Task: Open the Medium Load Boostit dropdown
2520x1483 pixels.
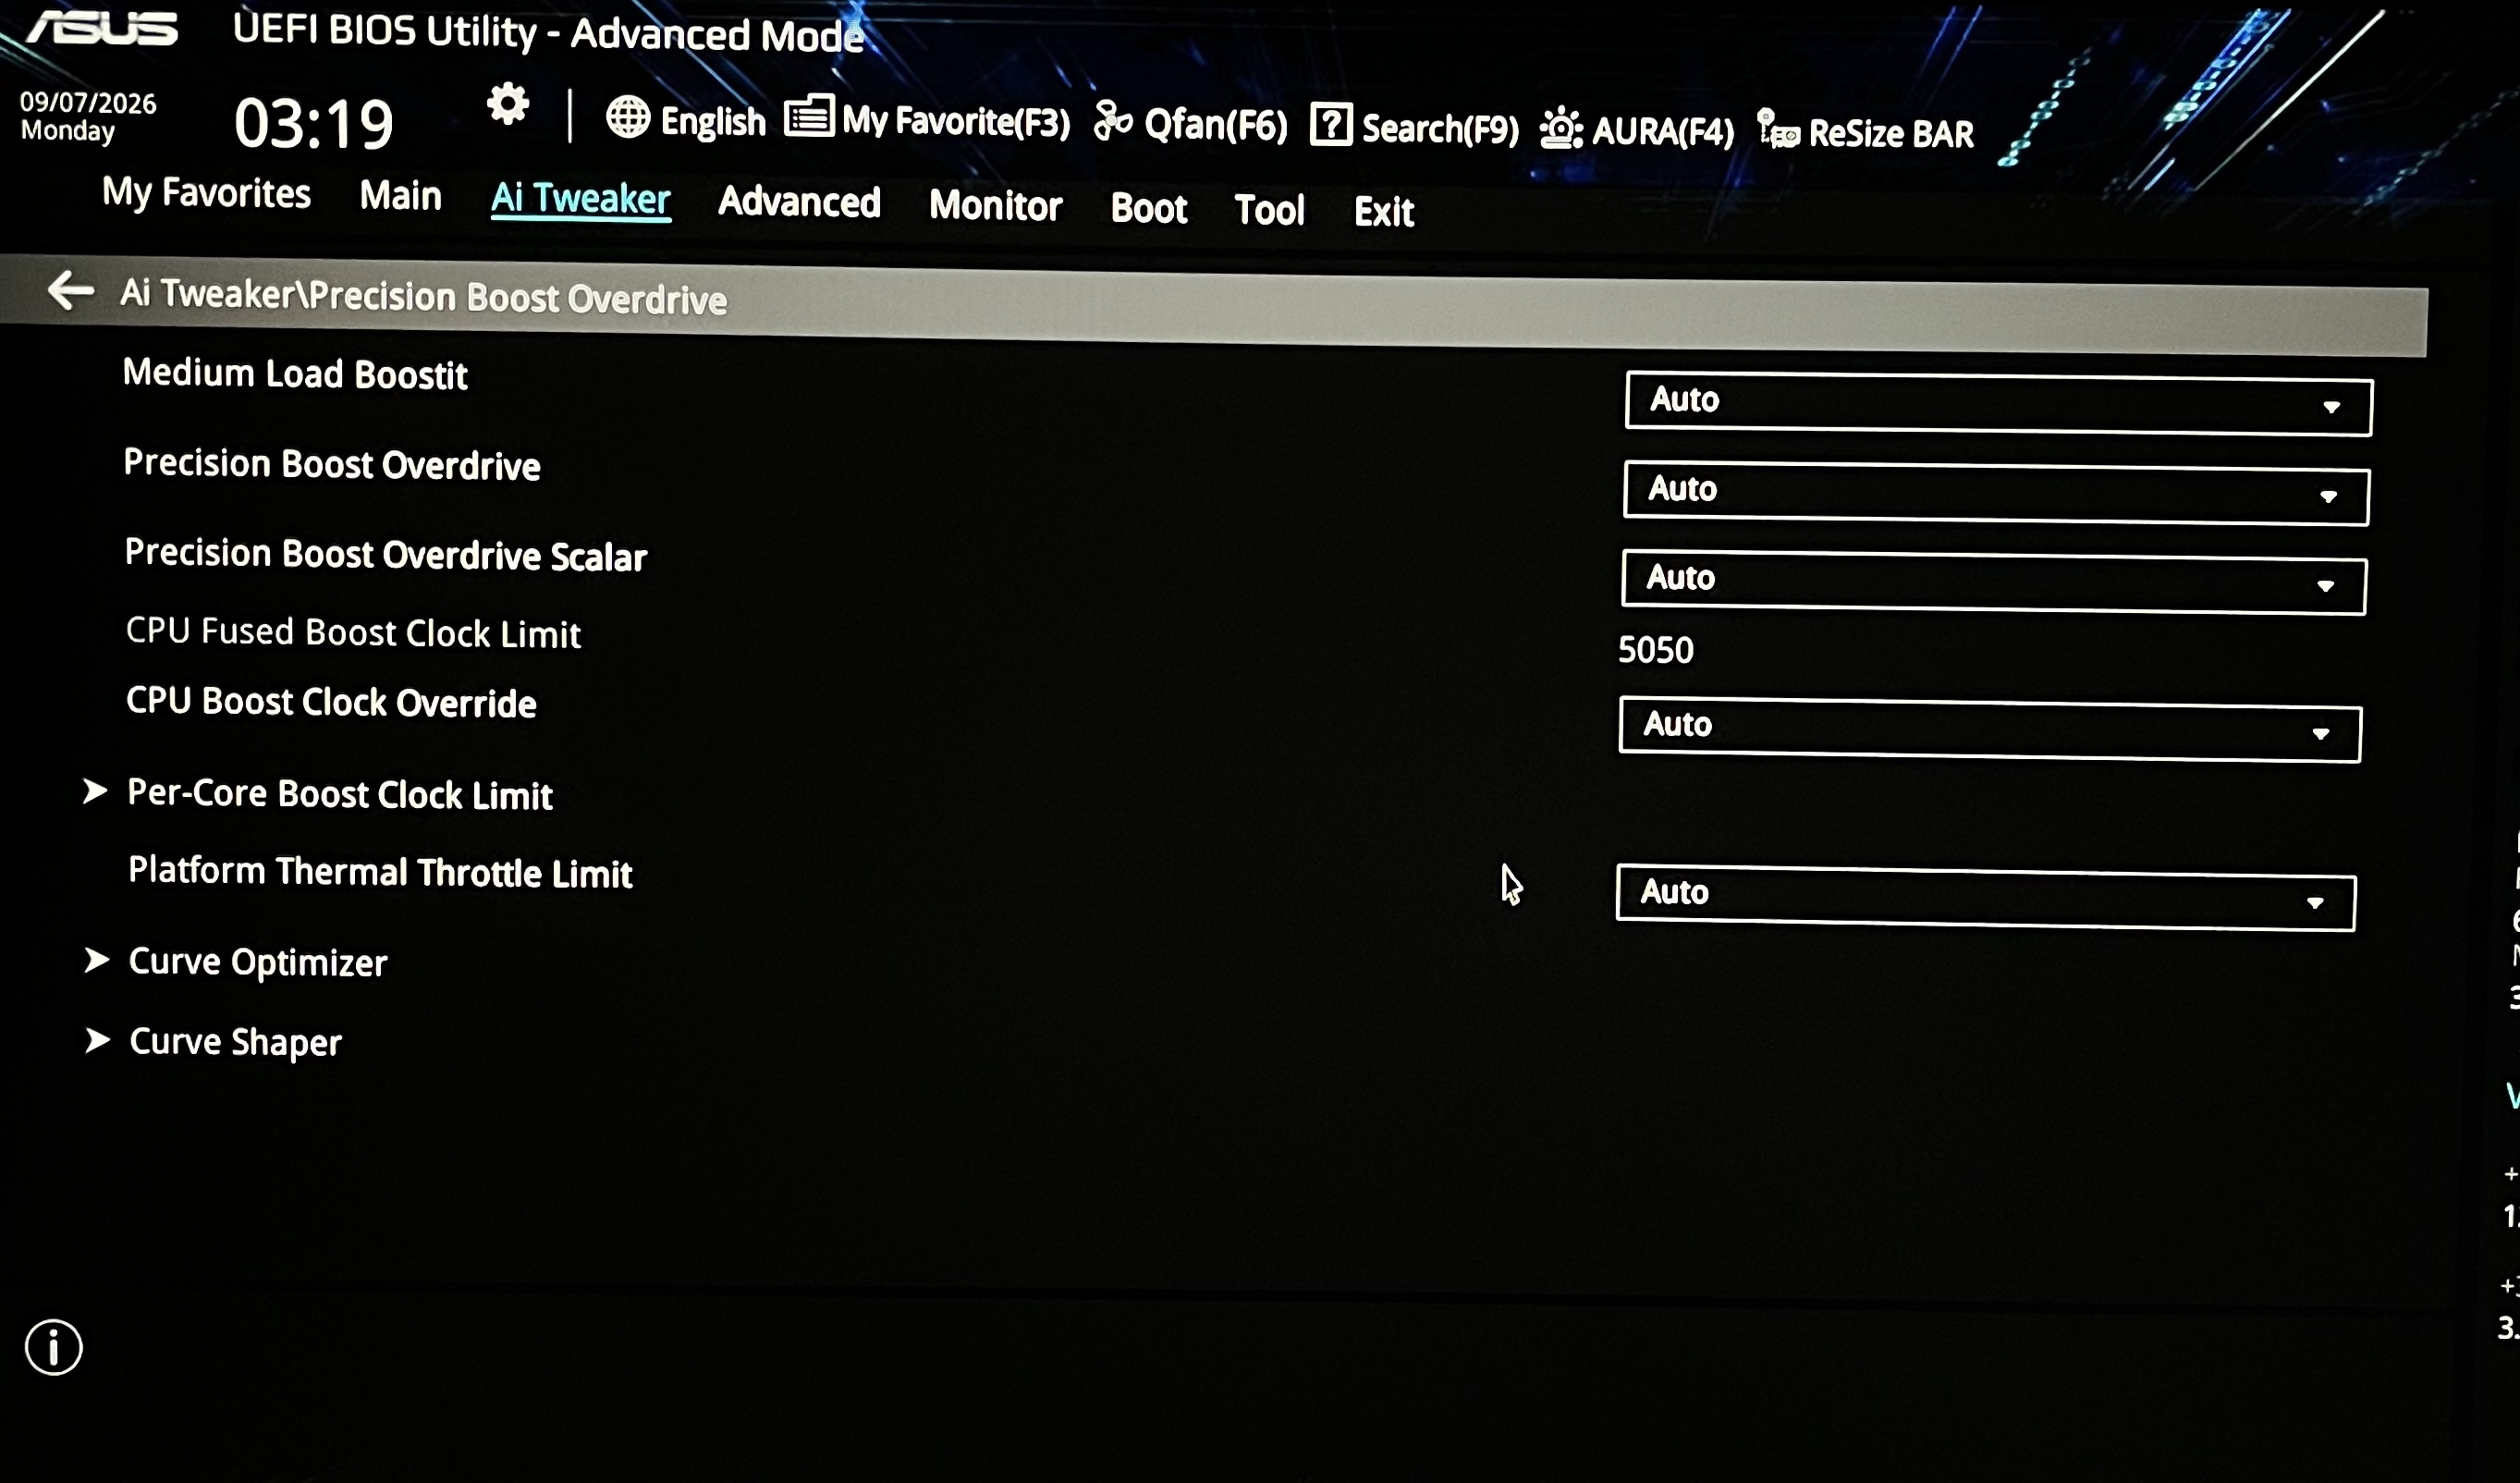Action: point(1998,403)
